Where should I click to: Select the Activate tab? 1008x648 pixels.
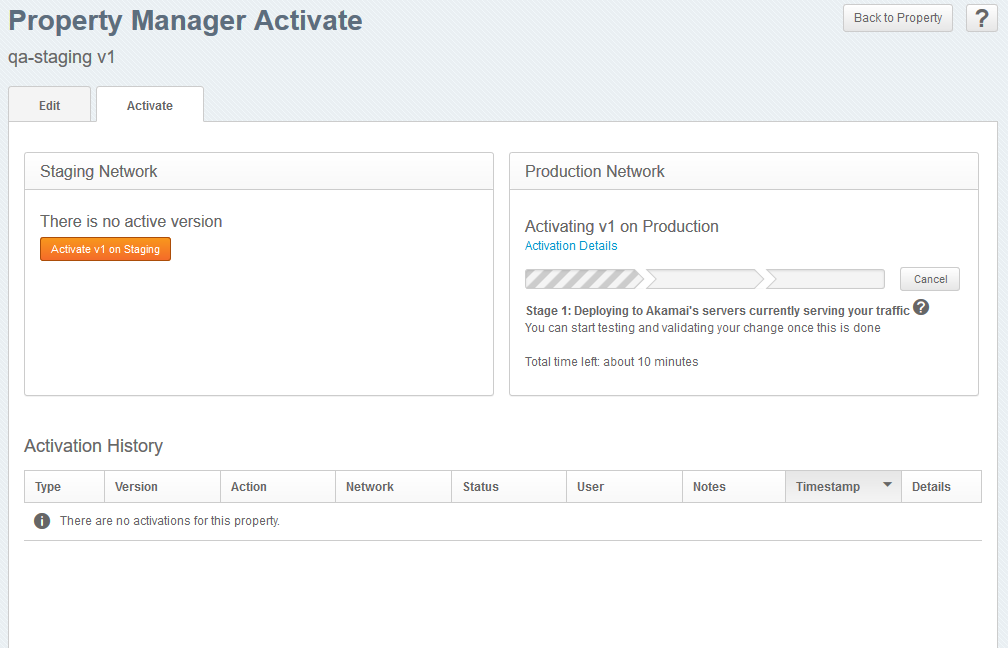(x=149, y=104)
